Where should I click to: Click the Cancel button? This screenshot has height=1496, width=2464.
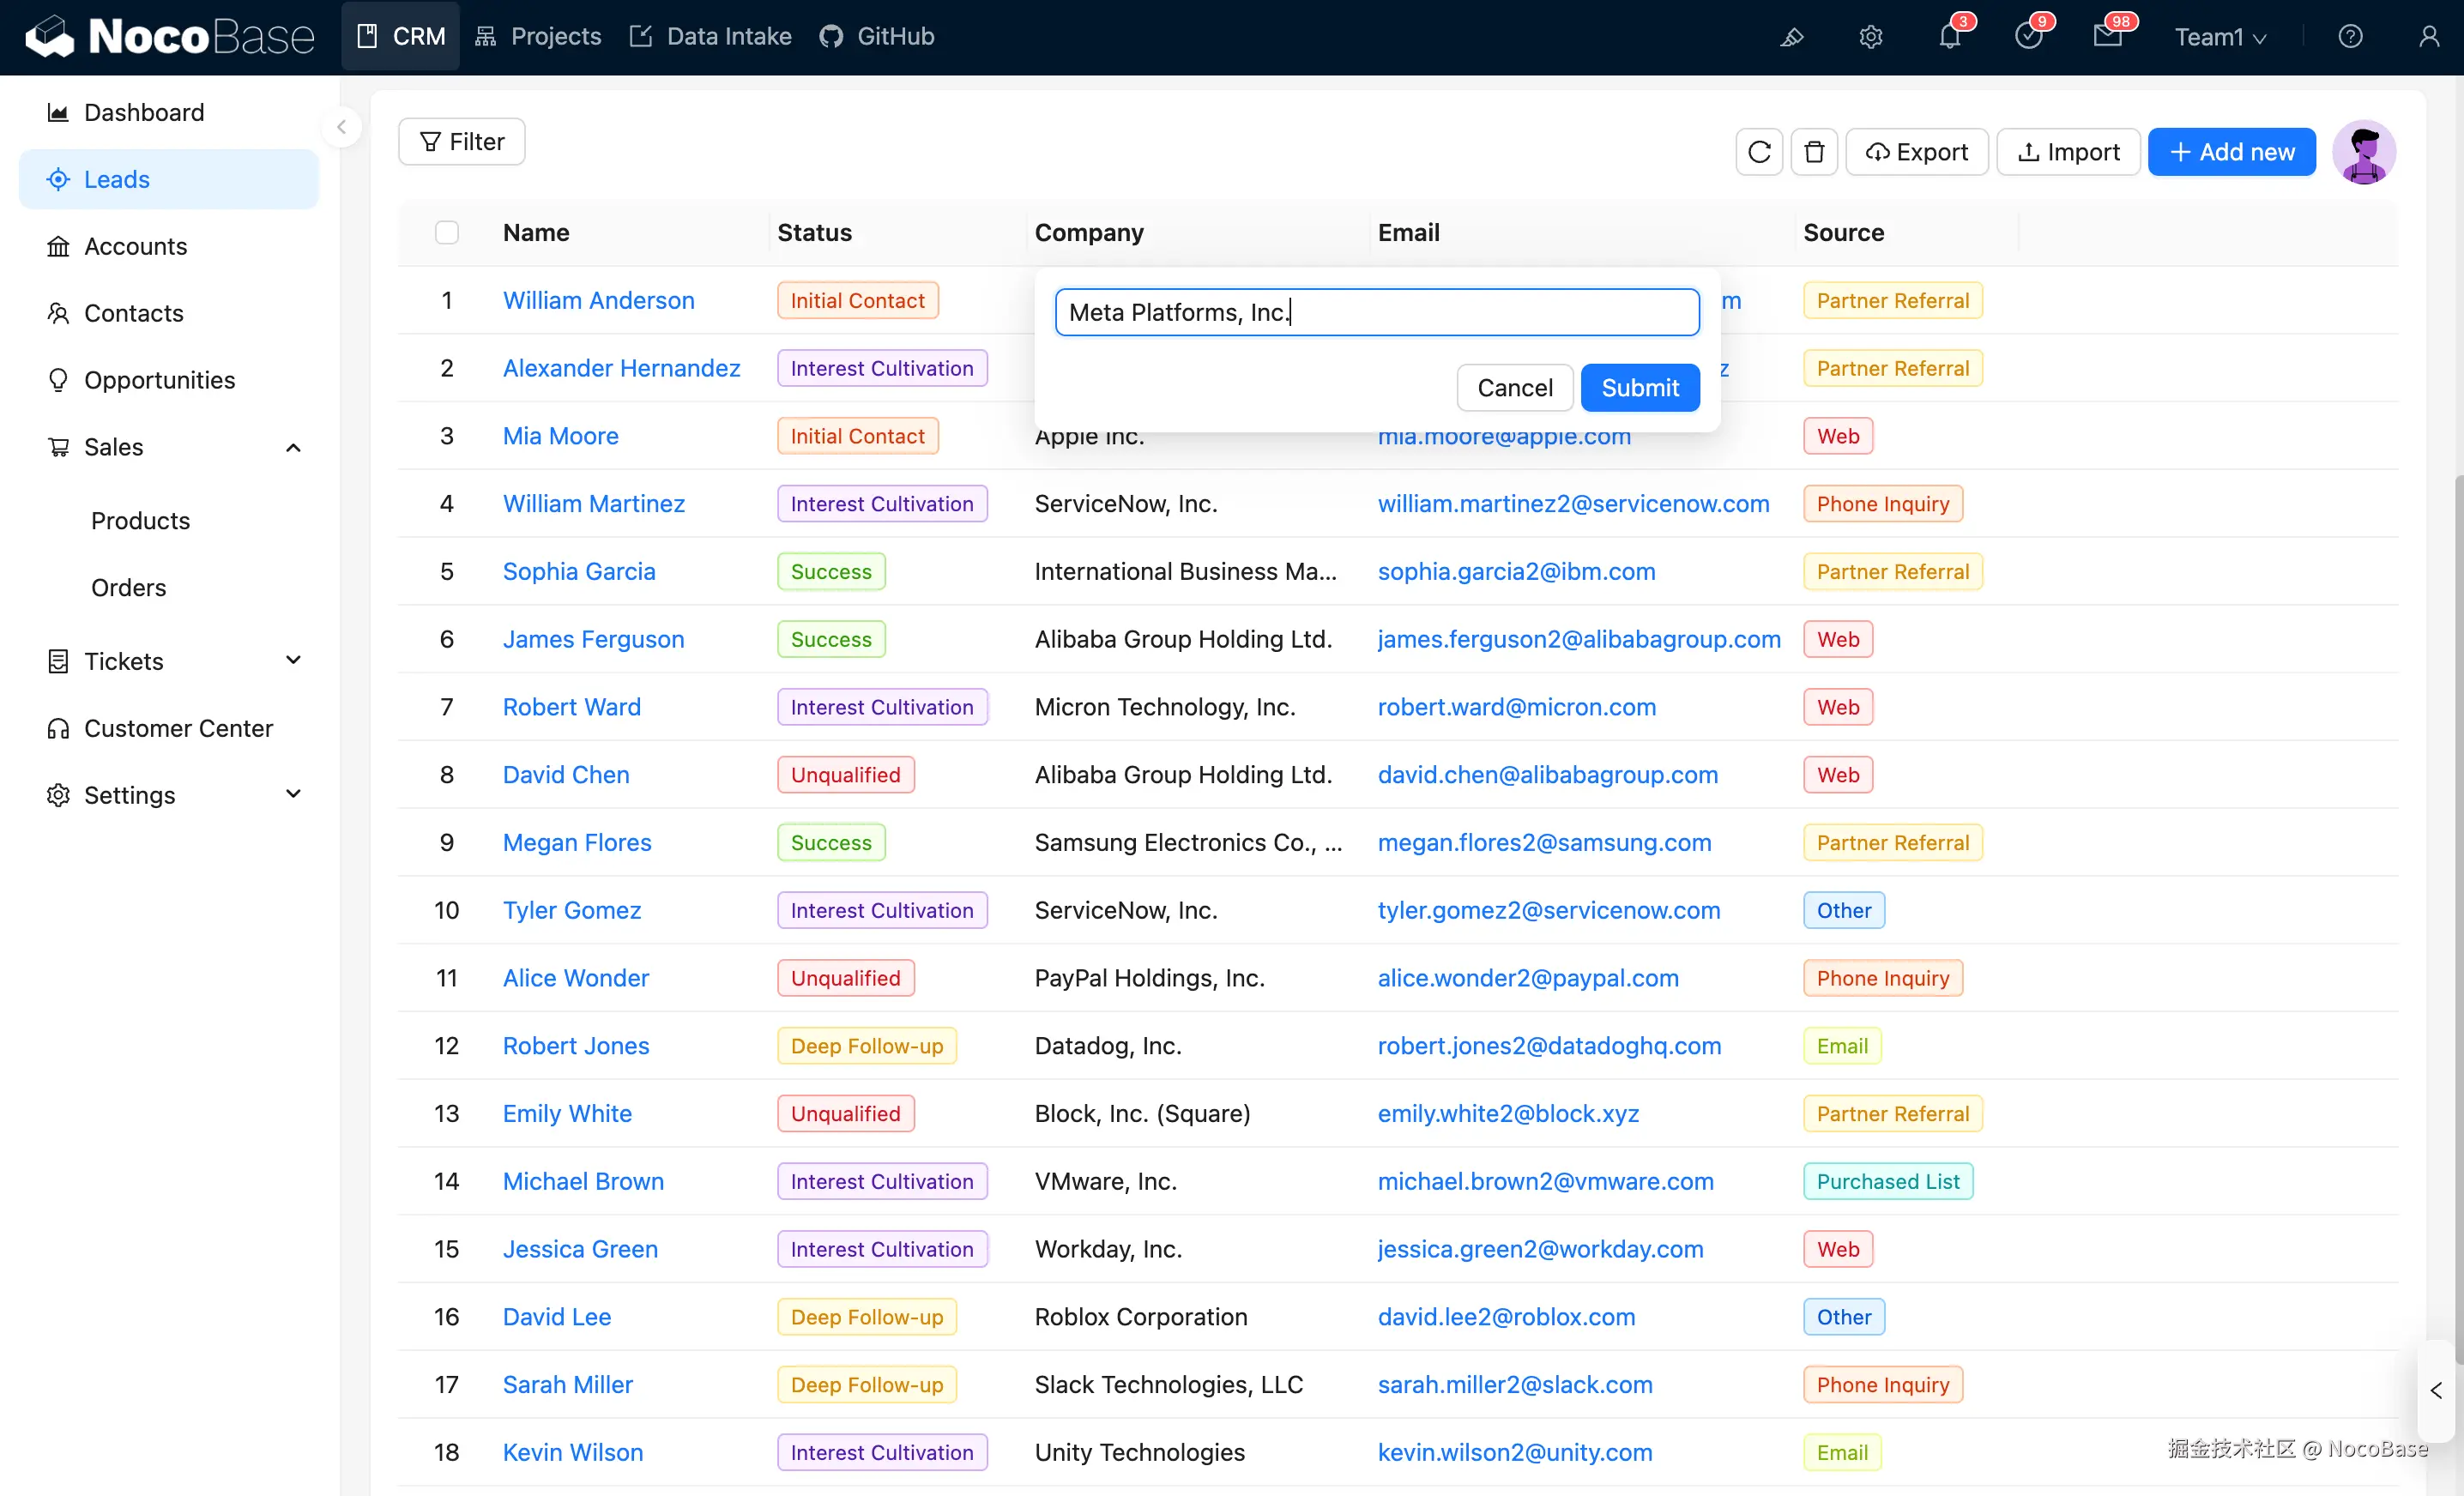pos(1515,388)
